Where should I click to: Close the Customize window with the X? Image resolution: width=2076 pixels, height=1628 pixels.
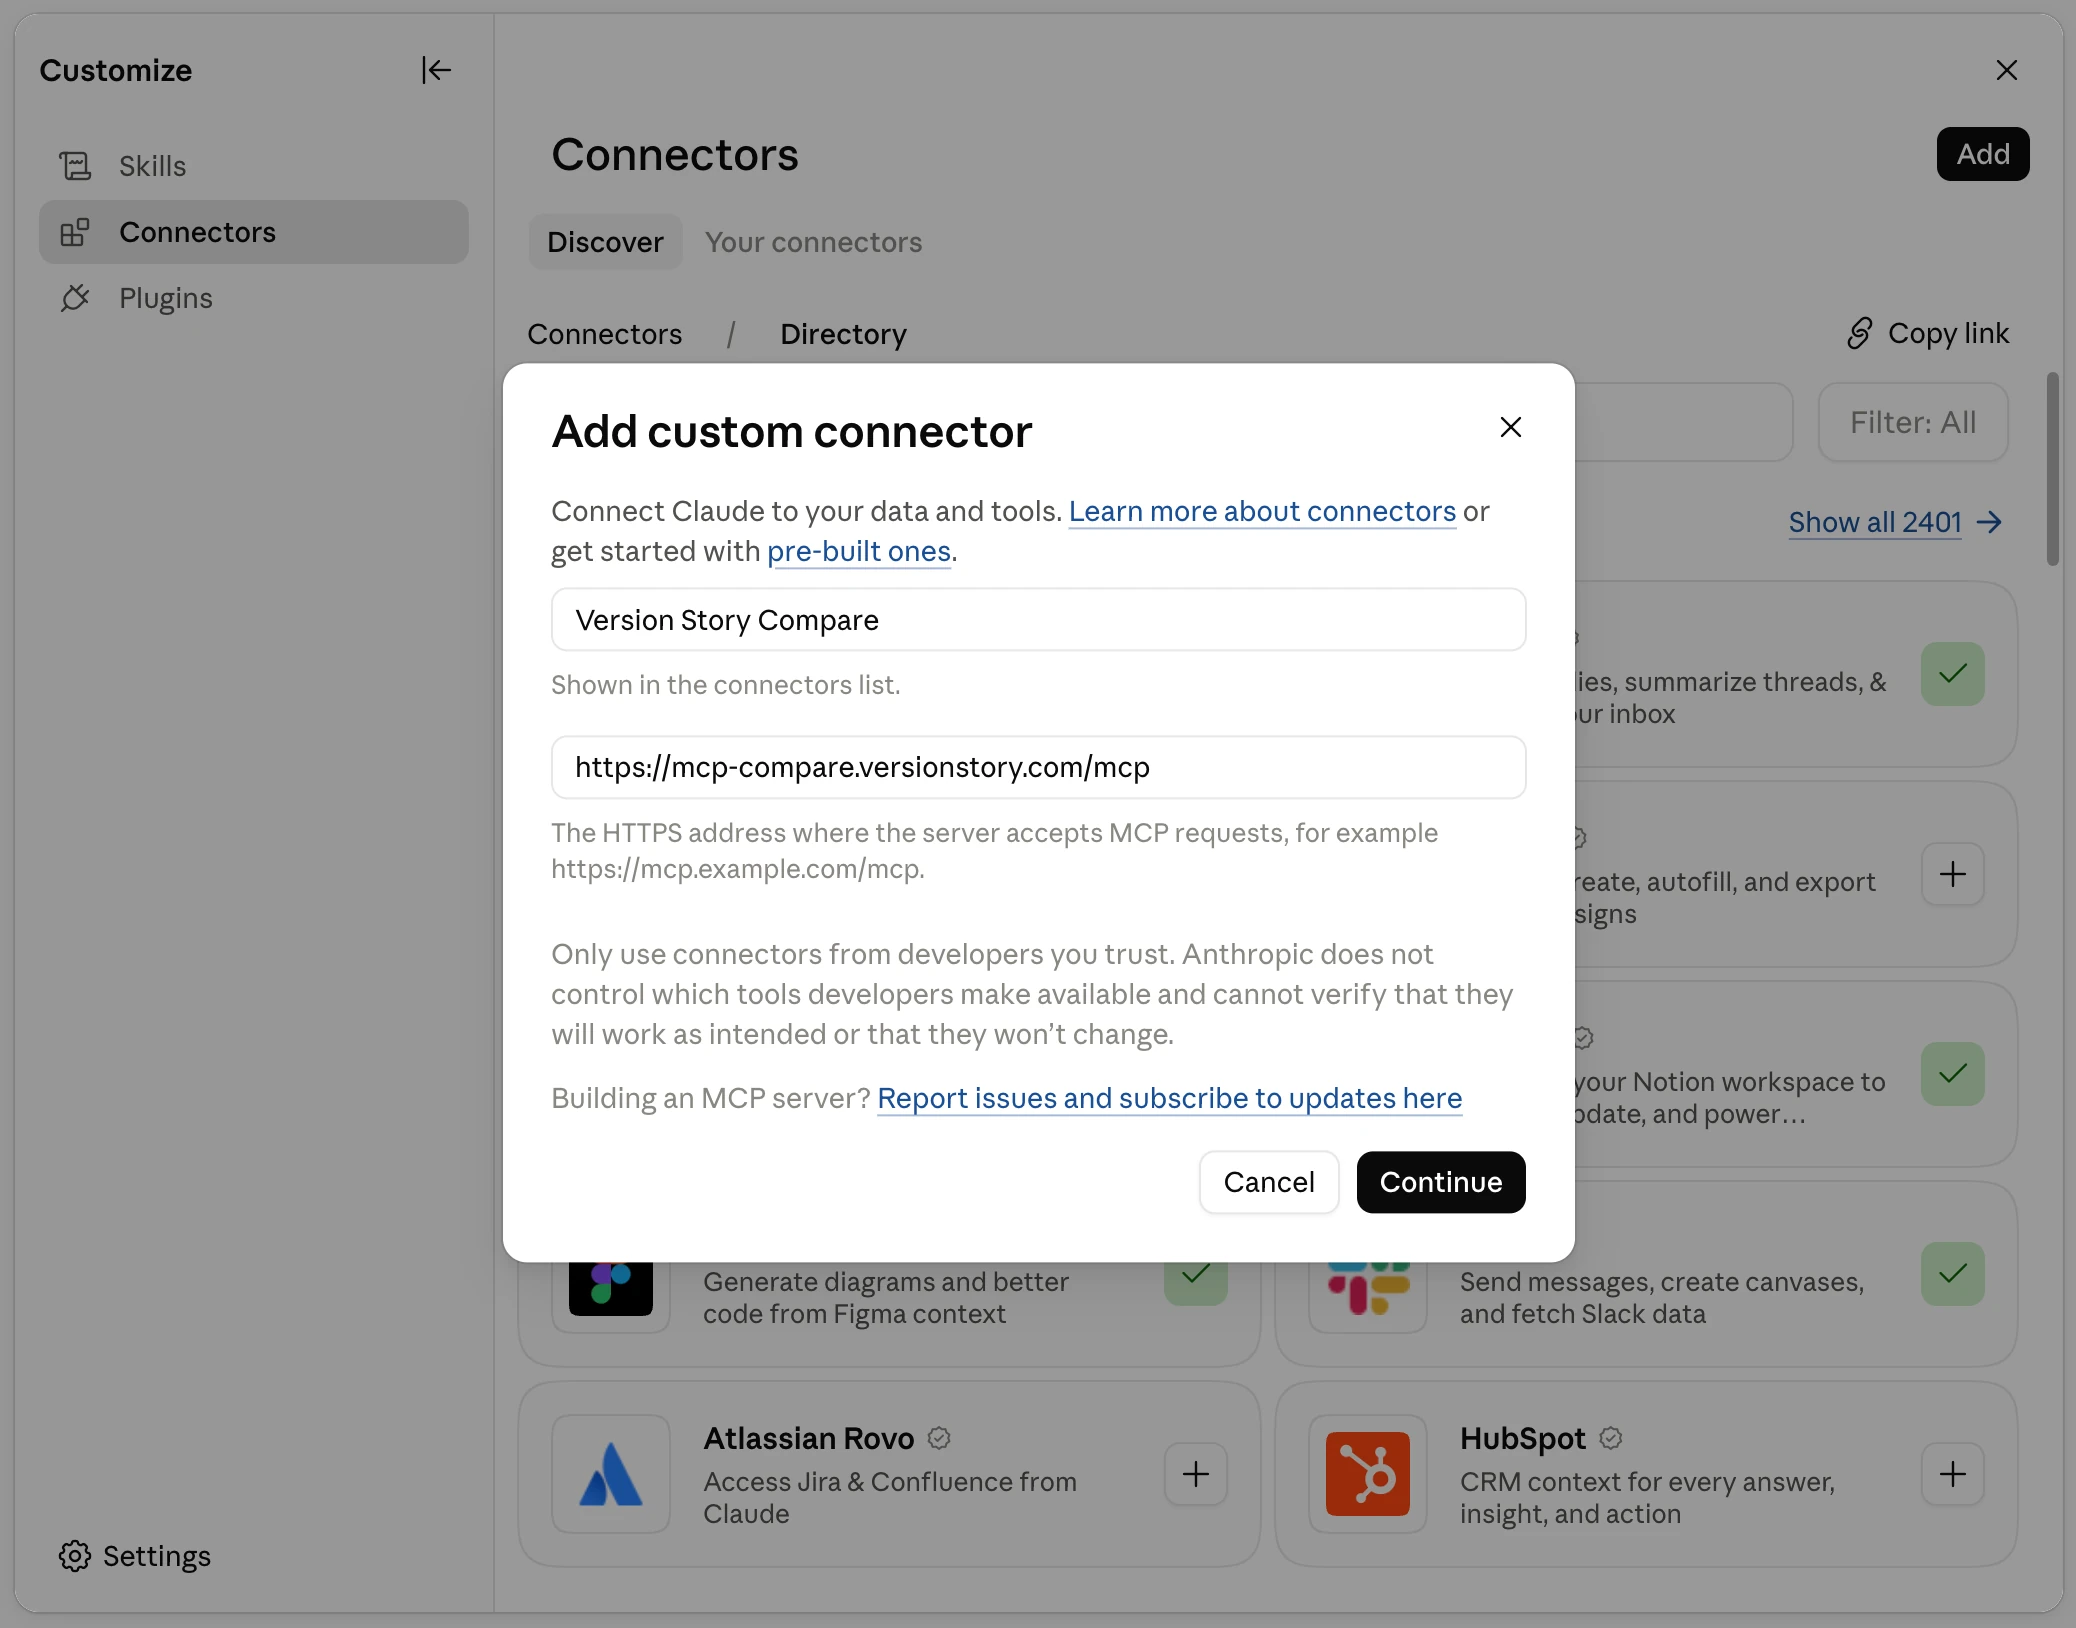[x=2006, y=70]
